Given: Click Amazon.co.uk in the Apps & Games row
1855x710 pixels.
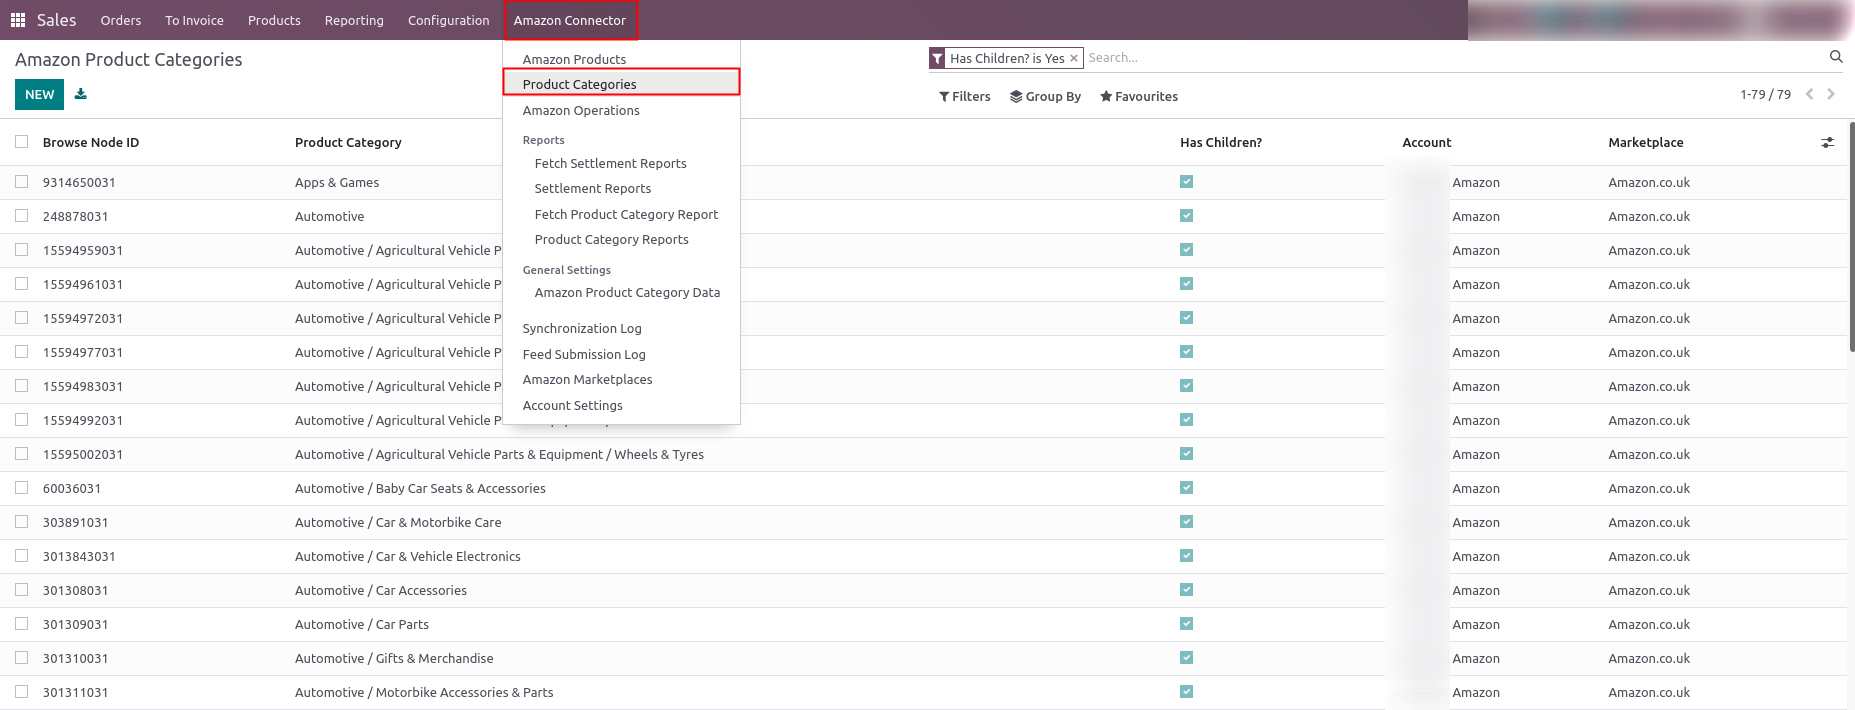Looking at the screenshot, I should (1649, 182).
